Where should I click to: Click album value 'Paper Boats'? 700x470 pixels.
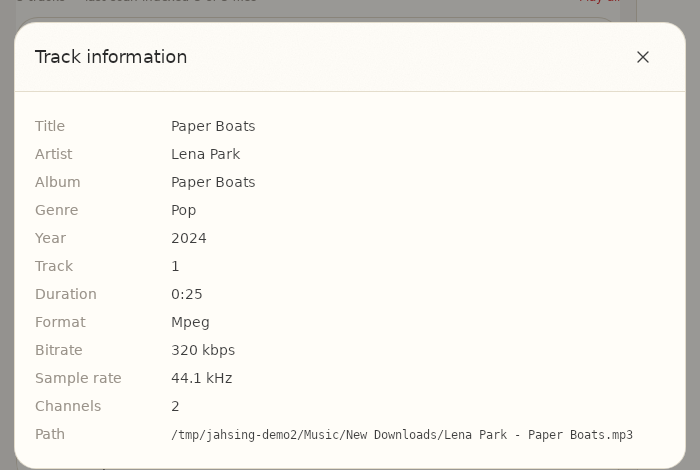(x=213, y=182)
